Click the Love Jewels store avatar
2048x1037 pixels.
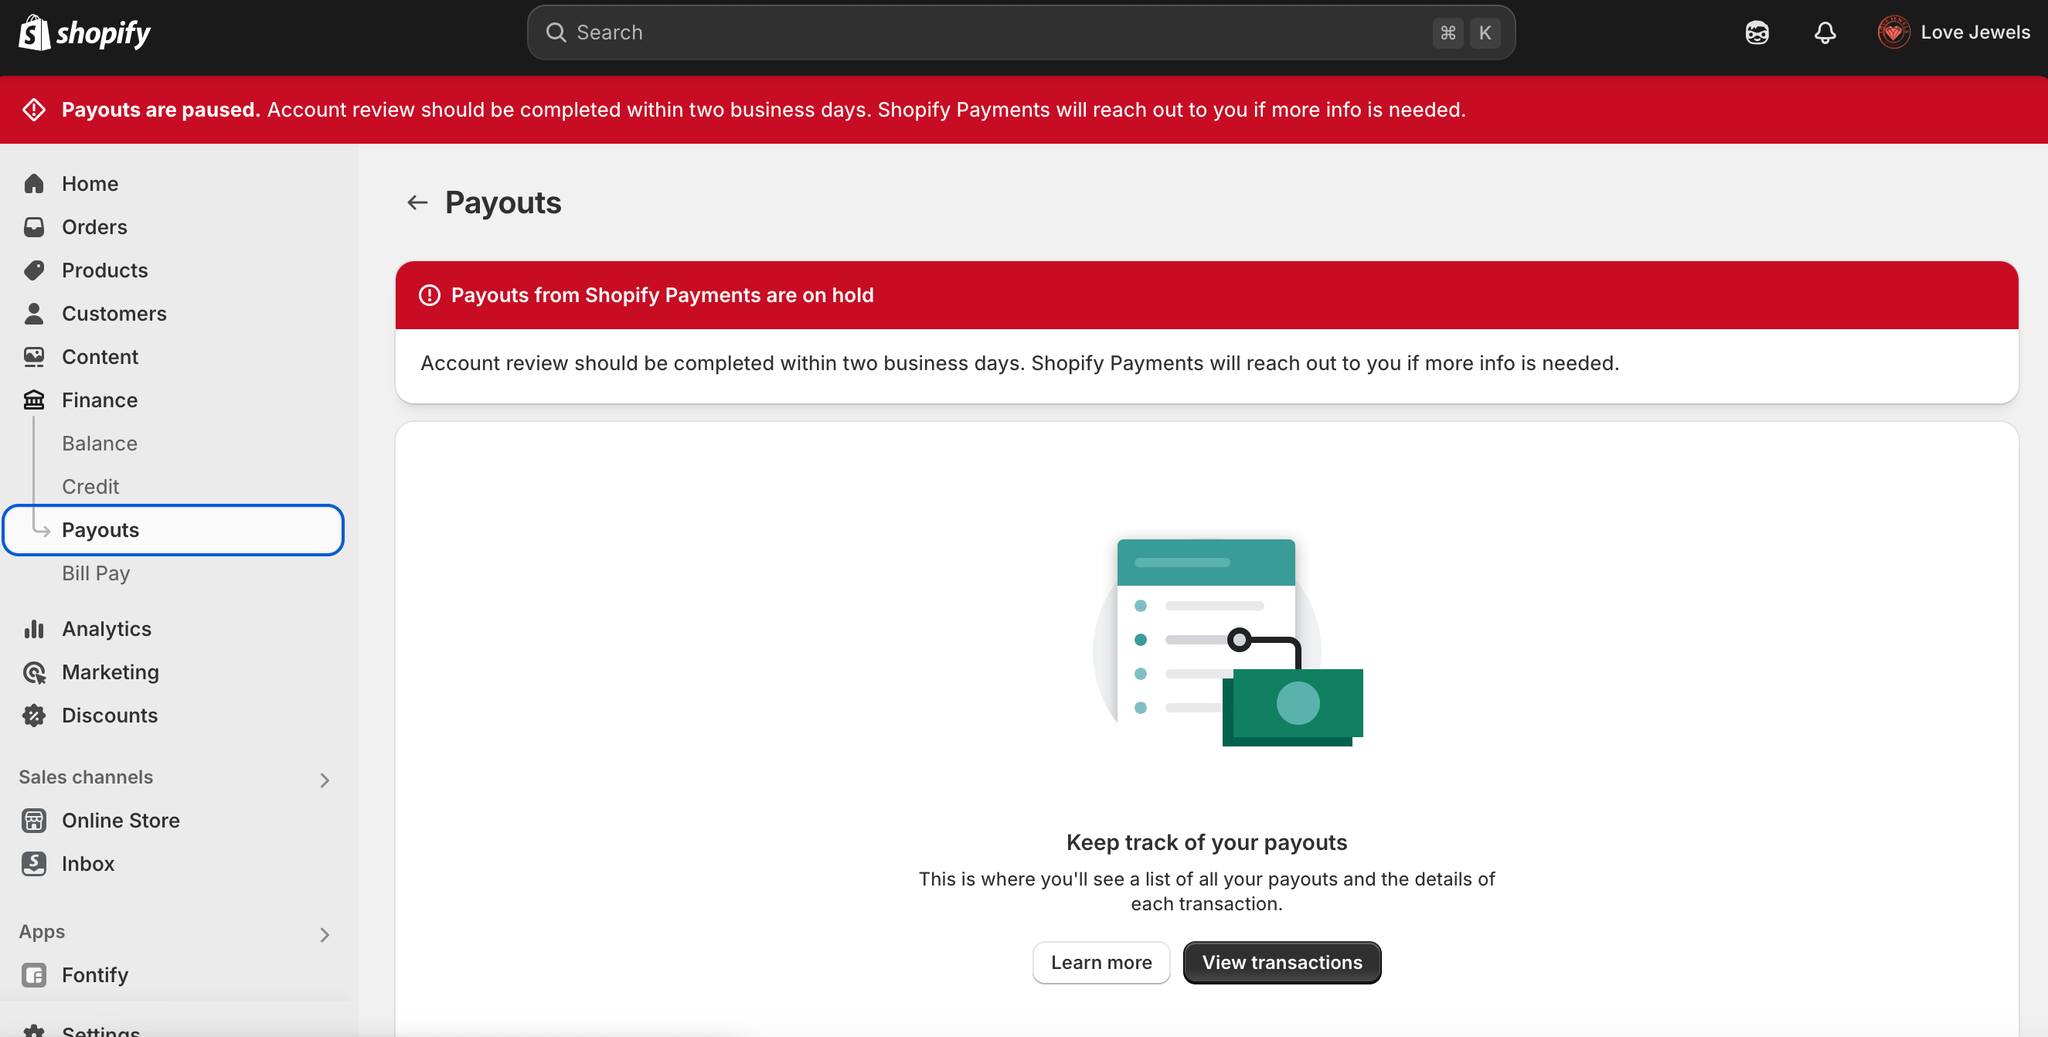(x=1893, y=33)
